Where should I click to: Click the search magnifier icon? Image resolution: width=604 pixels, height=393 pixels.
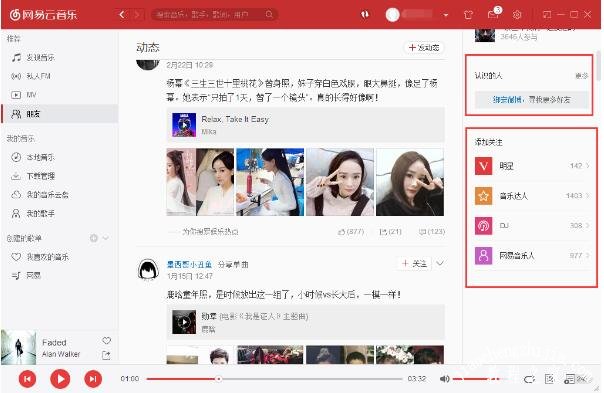tap(269, 15)
